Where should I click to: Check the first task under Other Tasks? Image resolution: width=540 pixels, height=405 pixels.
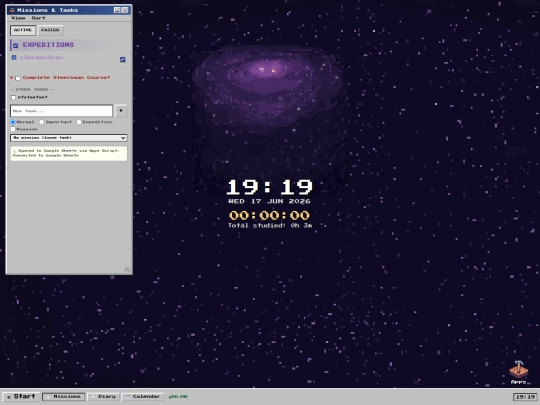pos(13,97)
